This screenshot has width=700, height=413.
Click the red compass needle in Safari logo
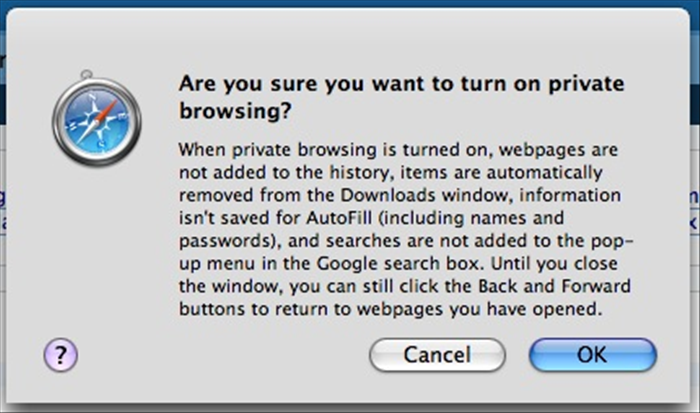(x=106, y=112)
